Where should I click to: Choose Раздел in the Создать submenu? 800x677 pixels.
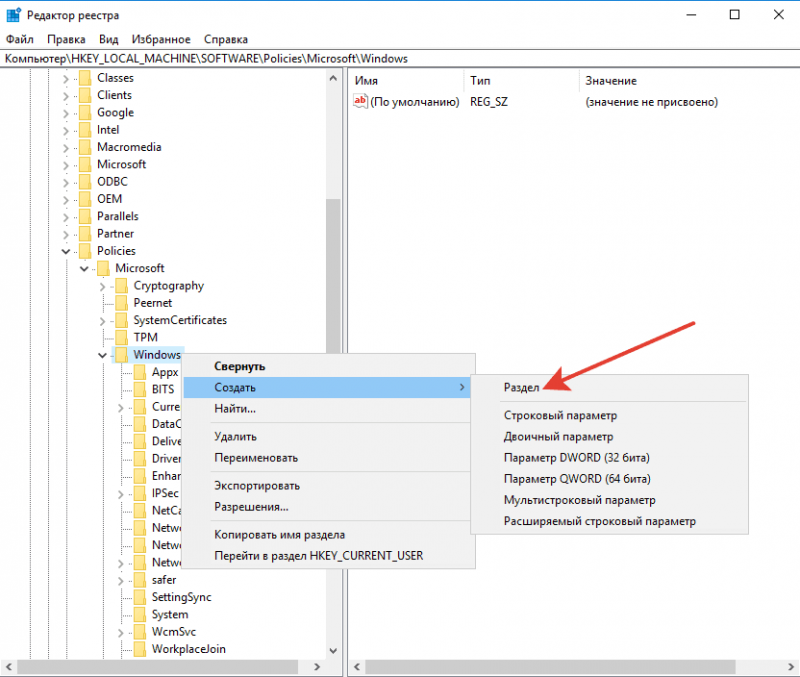[609, 388]
